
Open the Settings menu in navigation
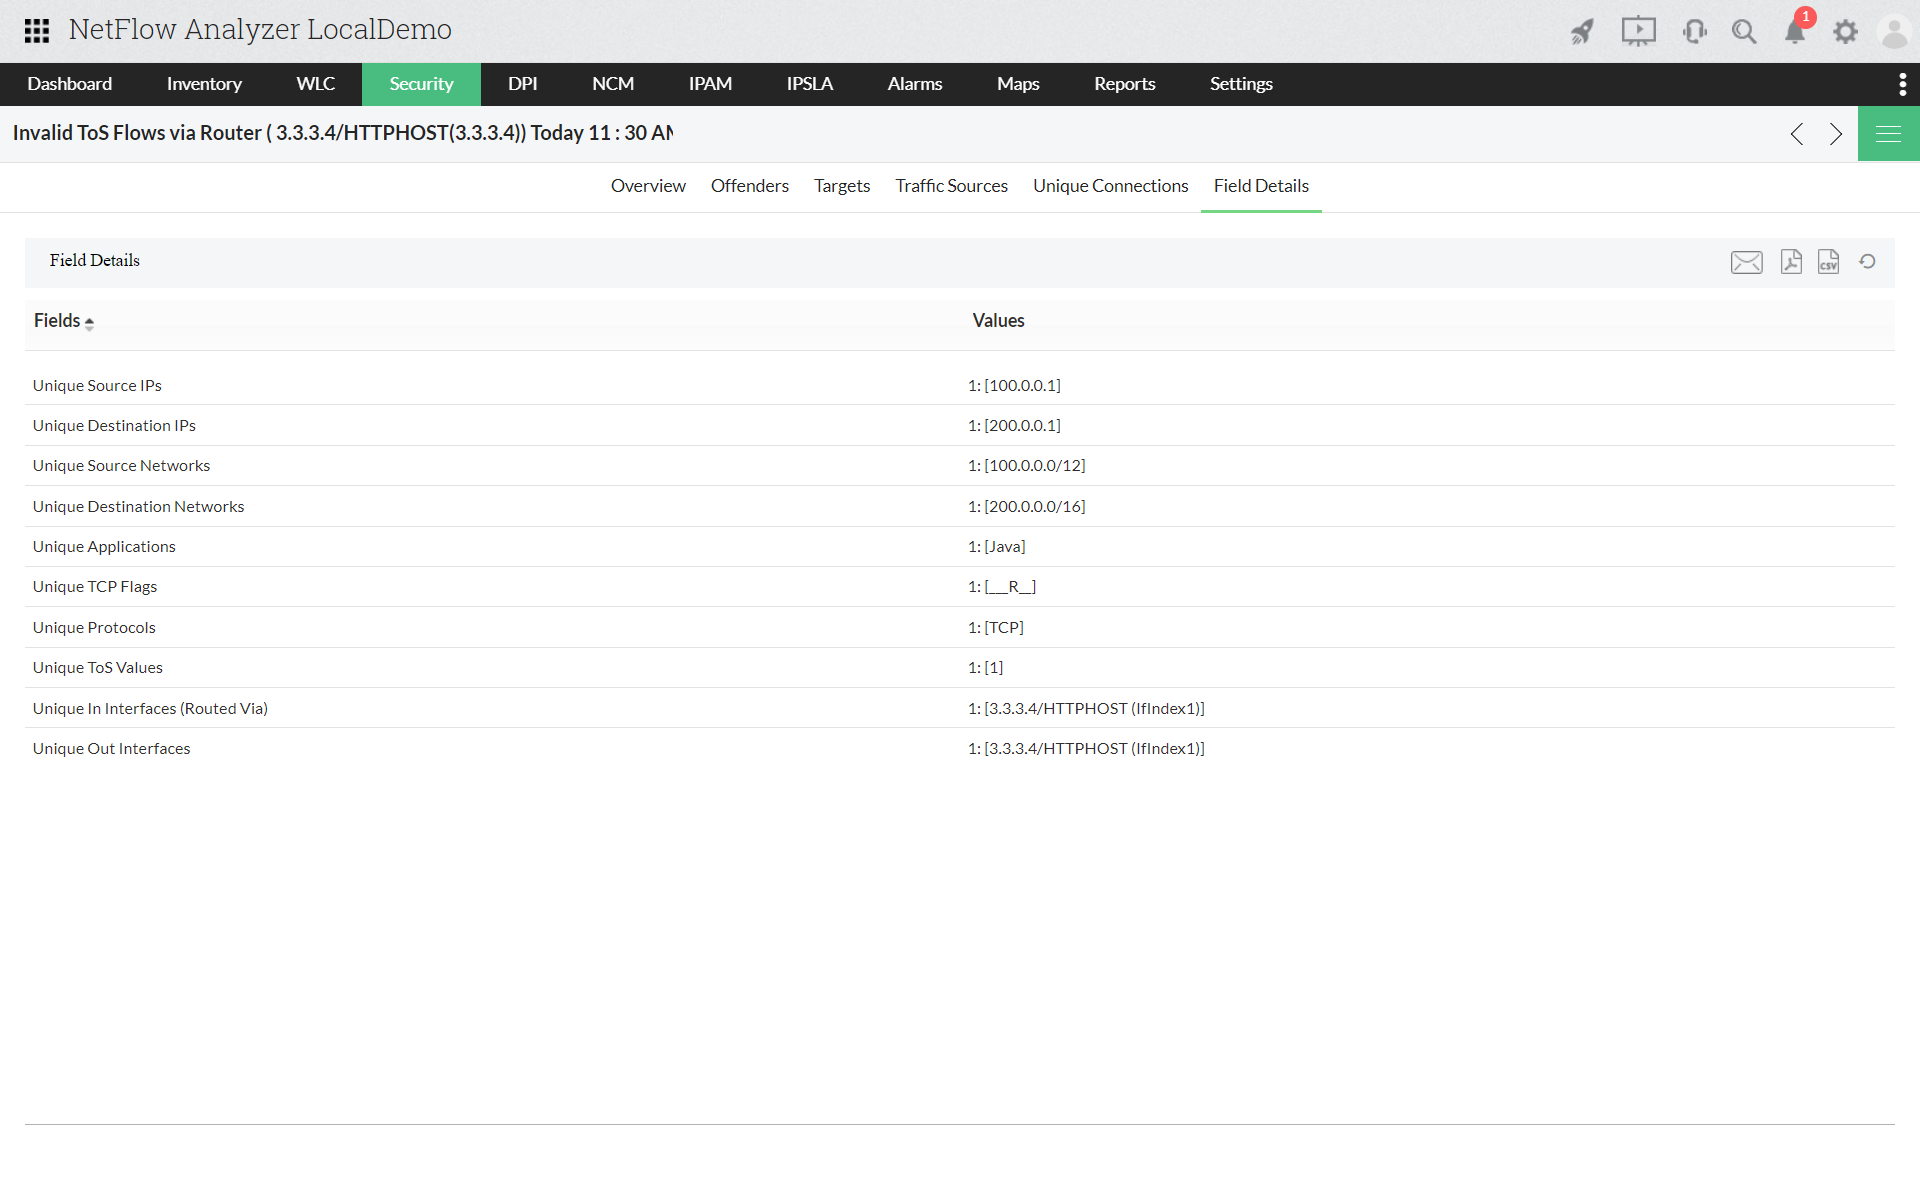coord(1241,84)
